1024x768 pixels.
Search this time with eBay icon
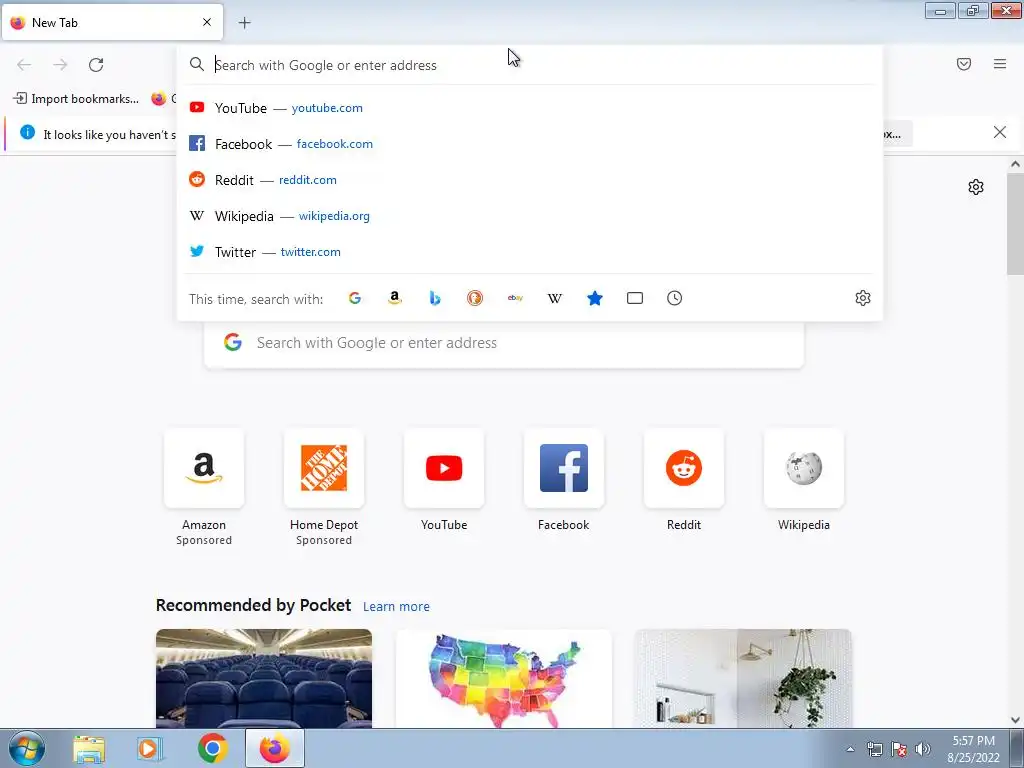tap(515, 298)
